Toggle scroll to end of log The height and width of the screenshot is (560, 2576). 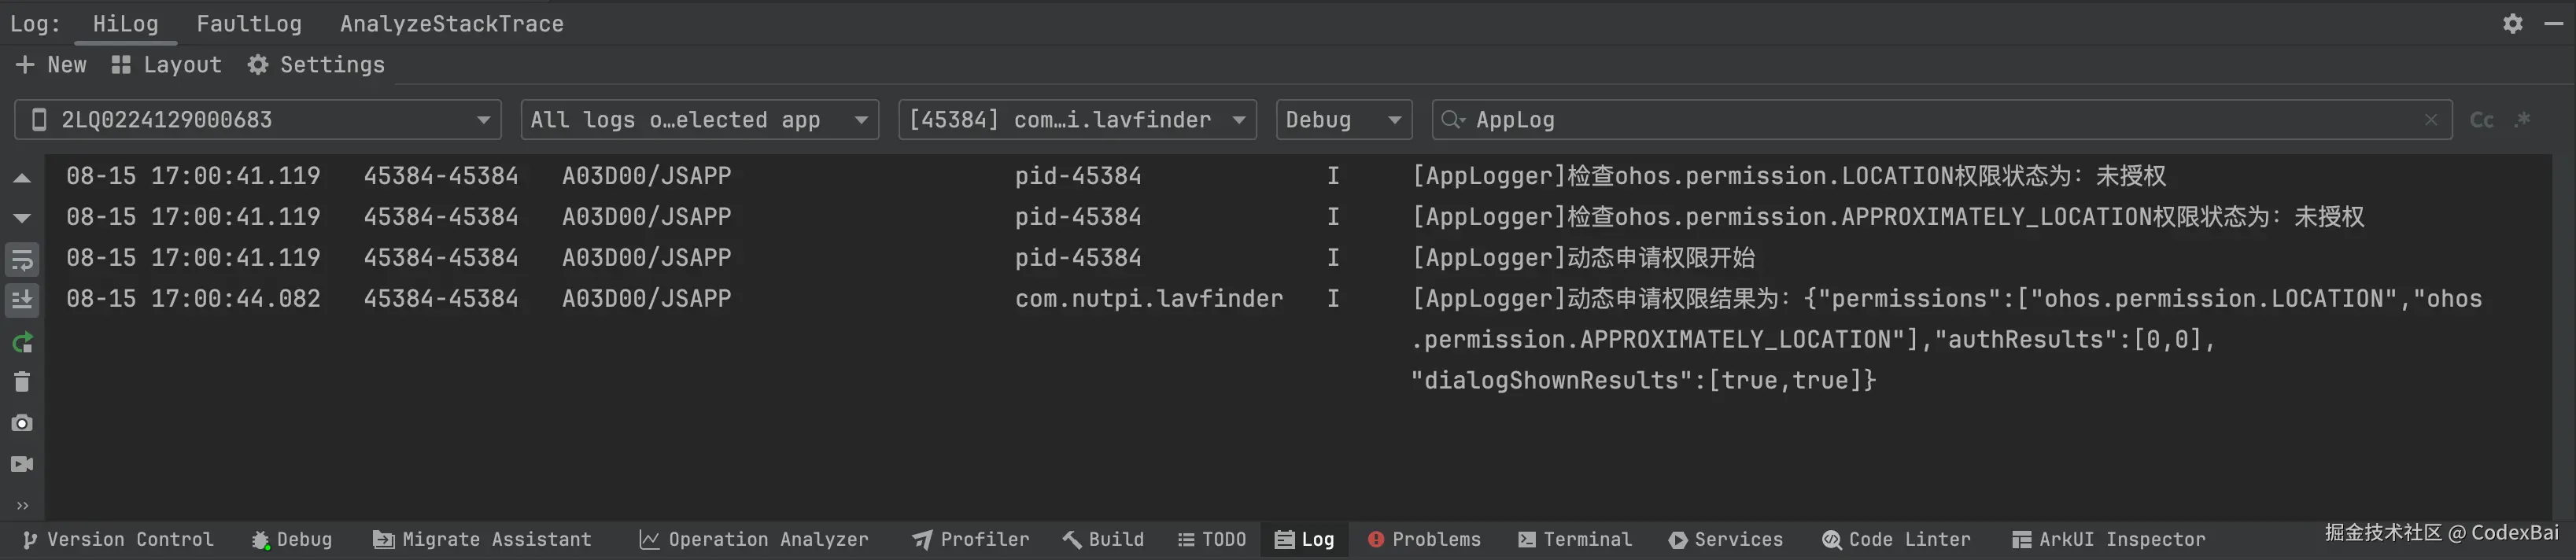[x=22, y=299]
